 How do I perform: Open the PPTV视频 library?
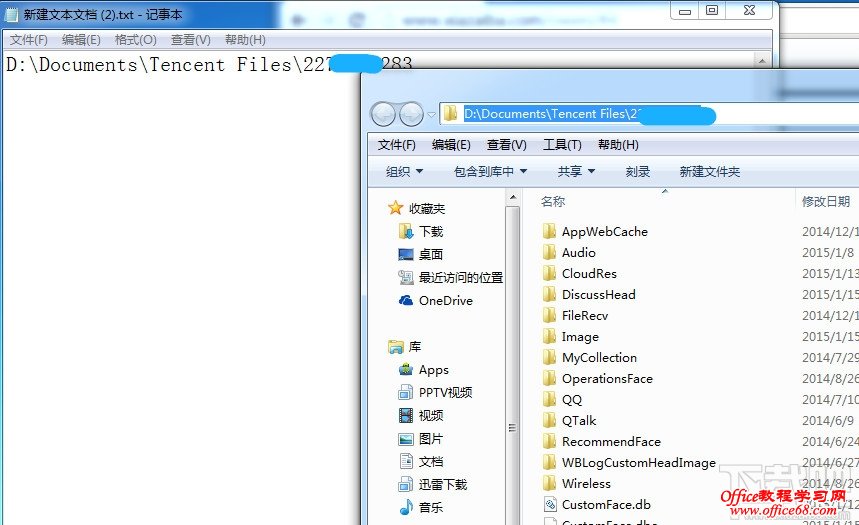[445, 392]
